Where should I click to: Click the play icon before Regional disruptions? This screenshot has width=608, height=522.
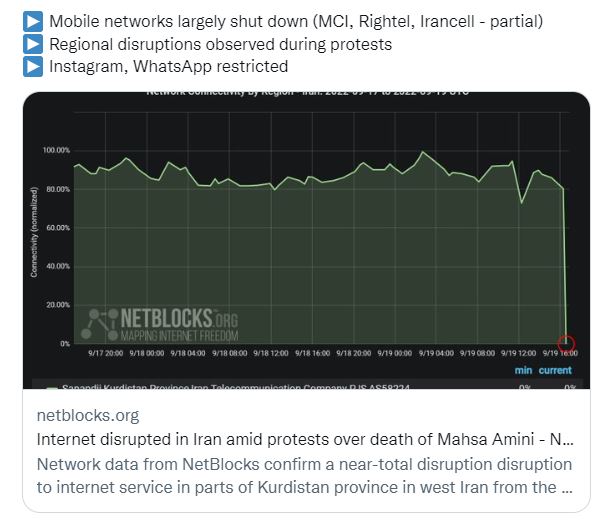[x=33, y=44]
